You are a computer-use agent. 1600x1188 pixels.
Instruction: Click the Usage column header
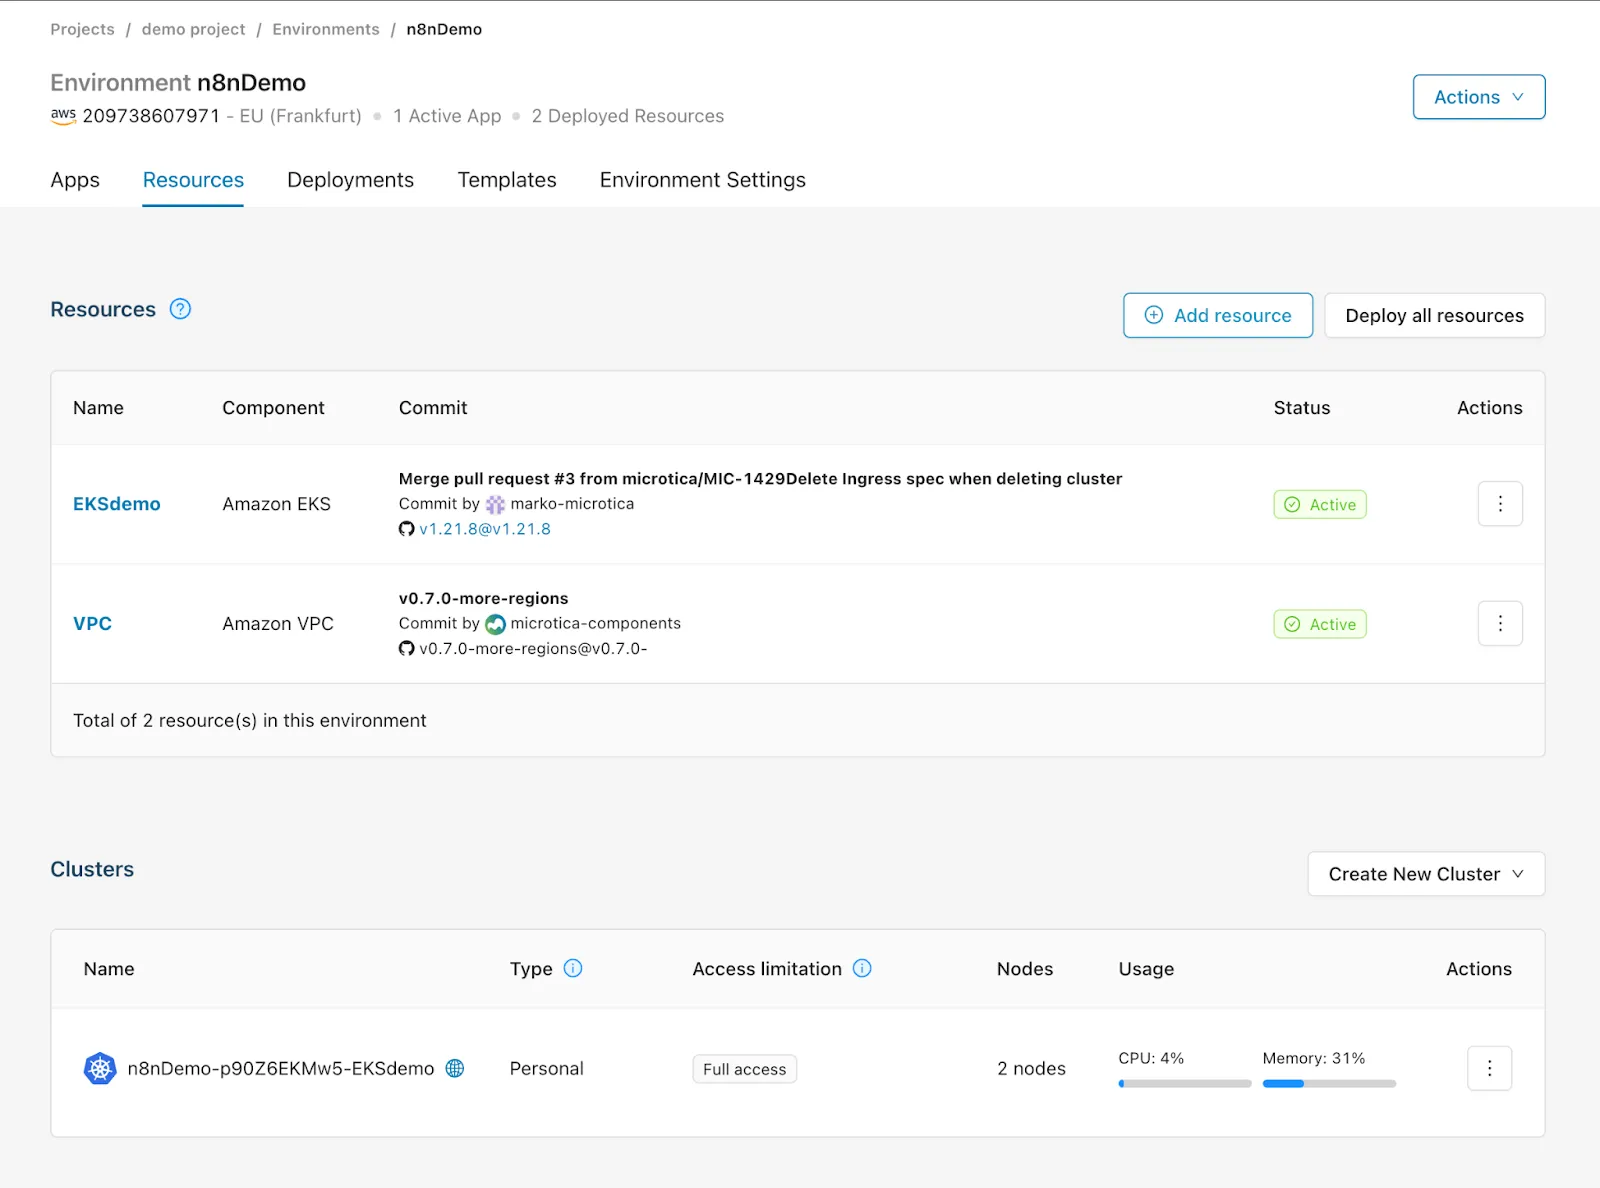point(1146,968)
